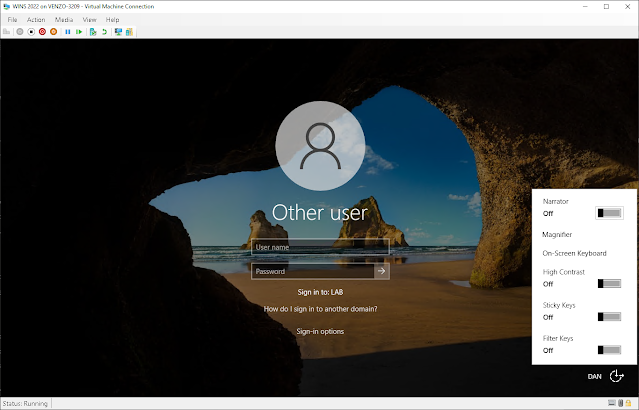Click the yellow lock icon in status bar
The width and height of the screenshot is (639, 410).
tap(628, 403)
